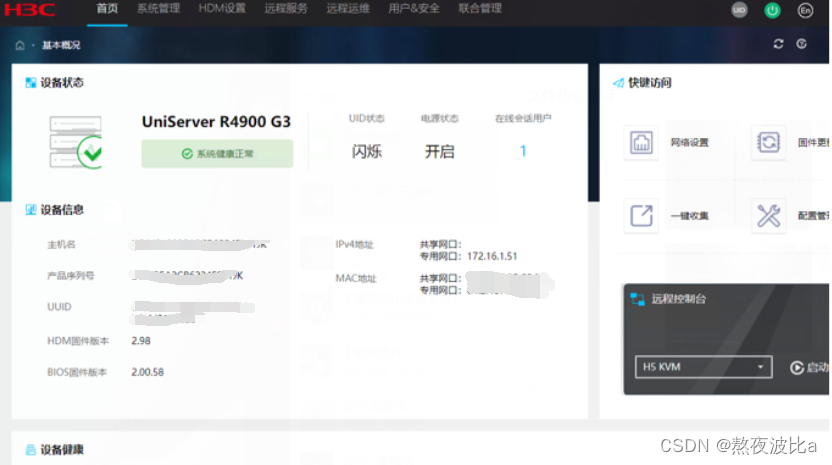832x465 pixels.
Task: Click the green power button icon
Action: click(x=772, y=10)
